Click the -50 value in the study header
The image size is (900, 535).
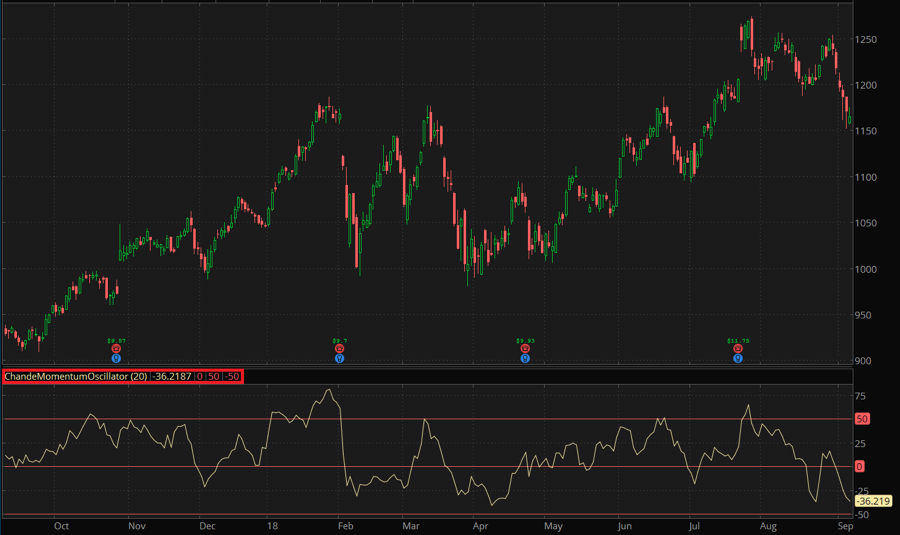231,376
